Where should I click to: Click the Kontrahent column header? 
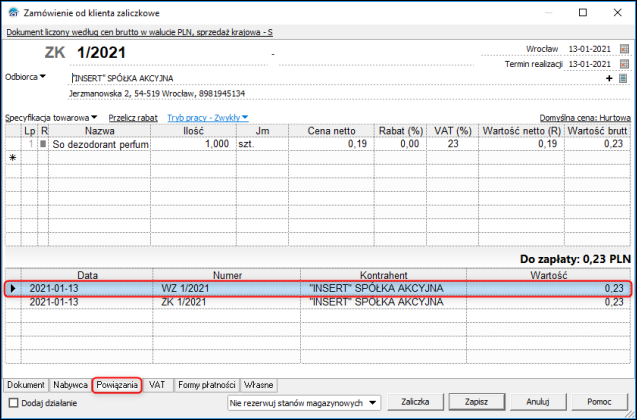pos(384,275)
